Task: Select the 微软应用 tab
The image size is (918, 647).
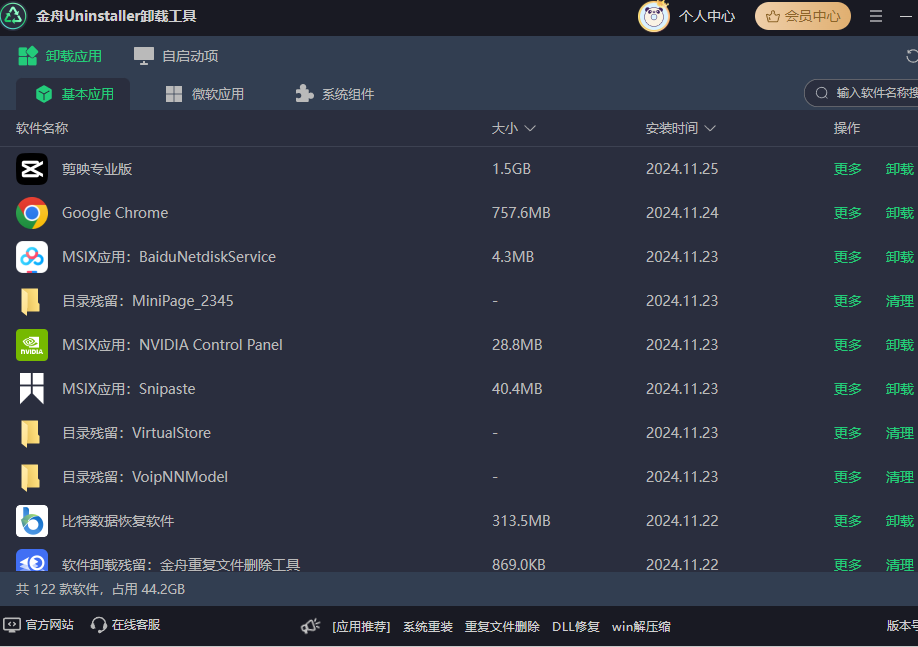Action: click(x=205, y=94)
